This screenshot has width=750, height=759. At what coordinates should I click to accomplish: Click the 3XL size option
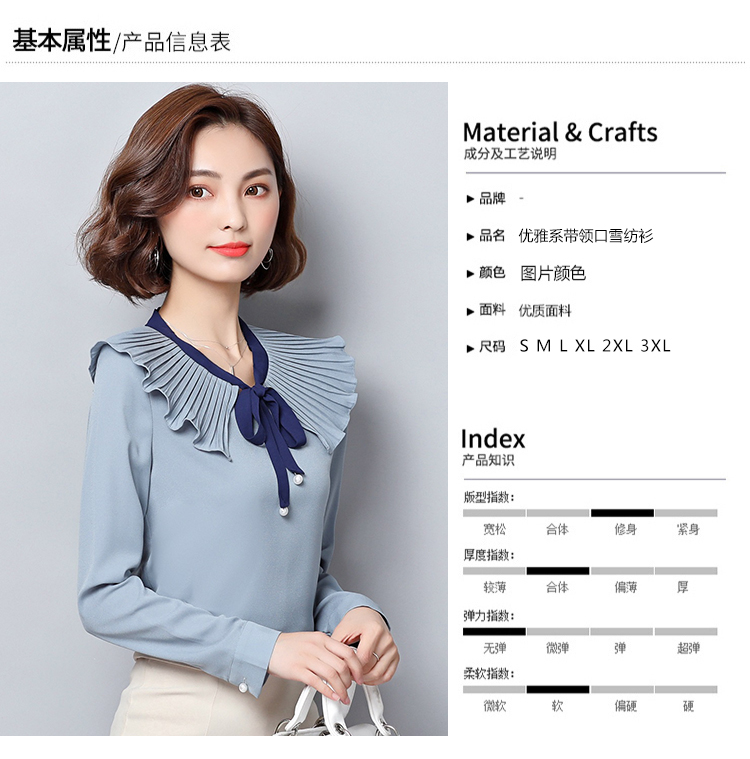[x=656, y=346]
